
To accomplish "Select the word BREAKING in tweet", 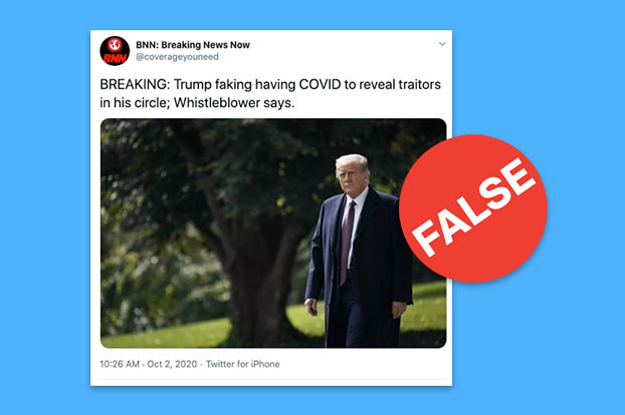I will [135, 85].
